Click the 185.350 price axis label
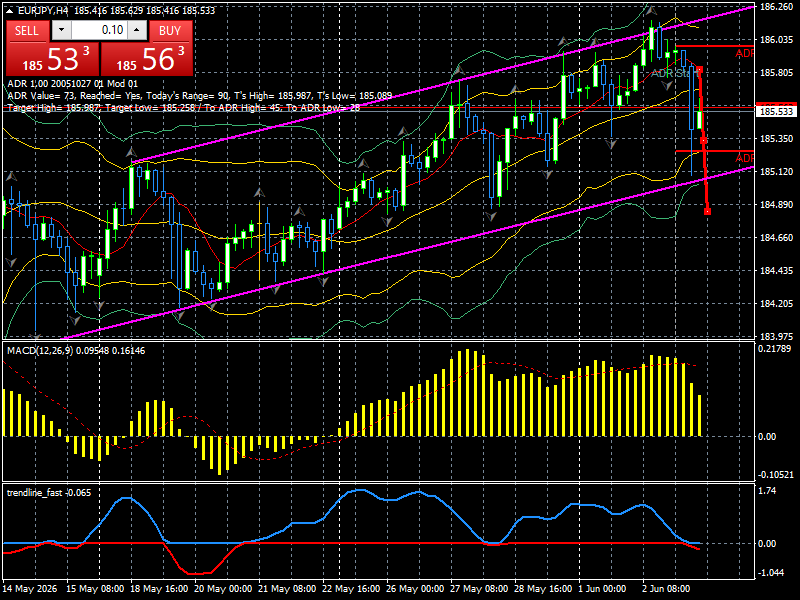 [777, 138]
